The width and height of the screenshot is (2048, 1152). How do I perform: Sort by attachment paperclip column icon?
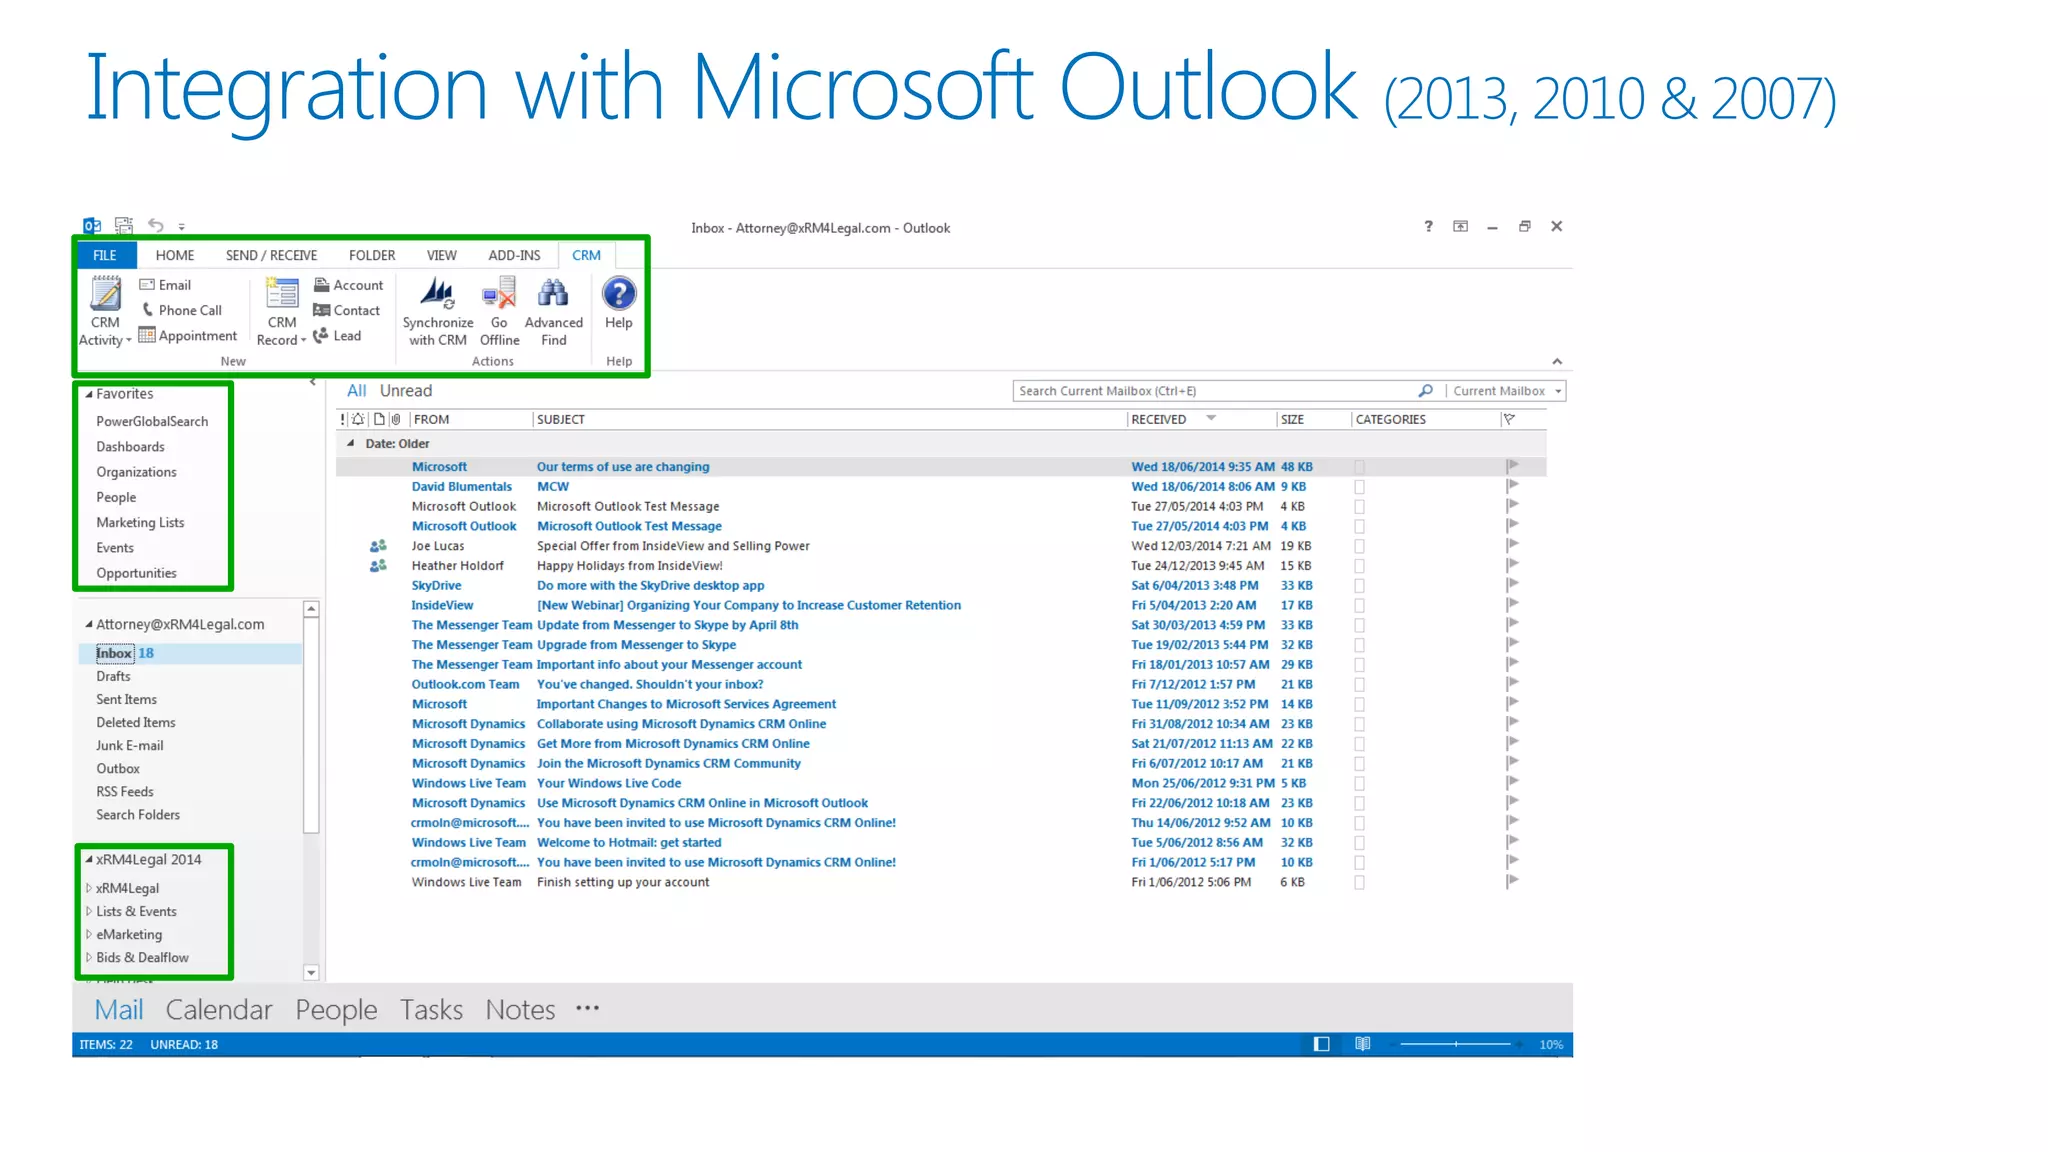click(x=396, y=420)
